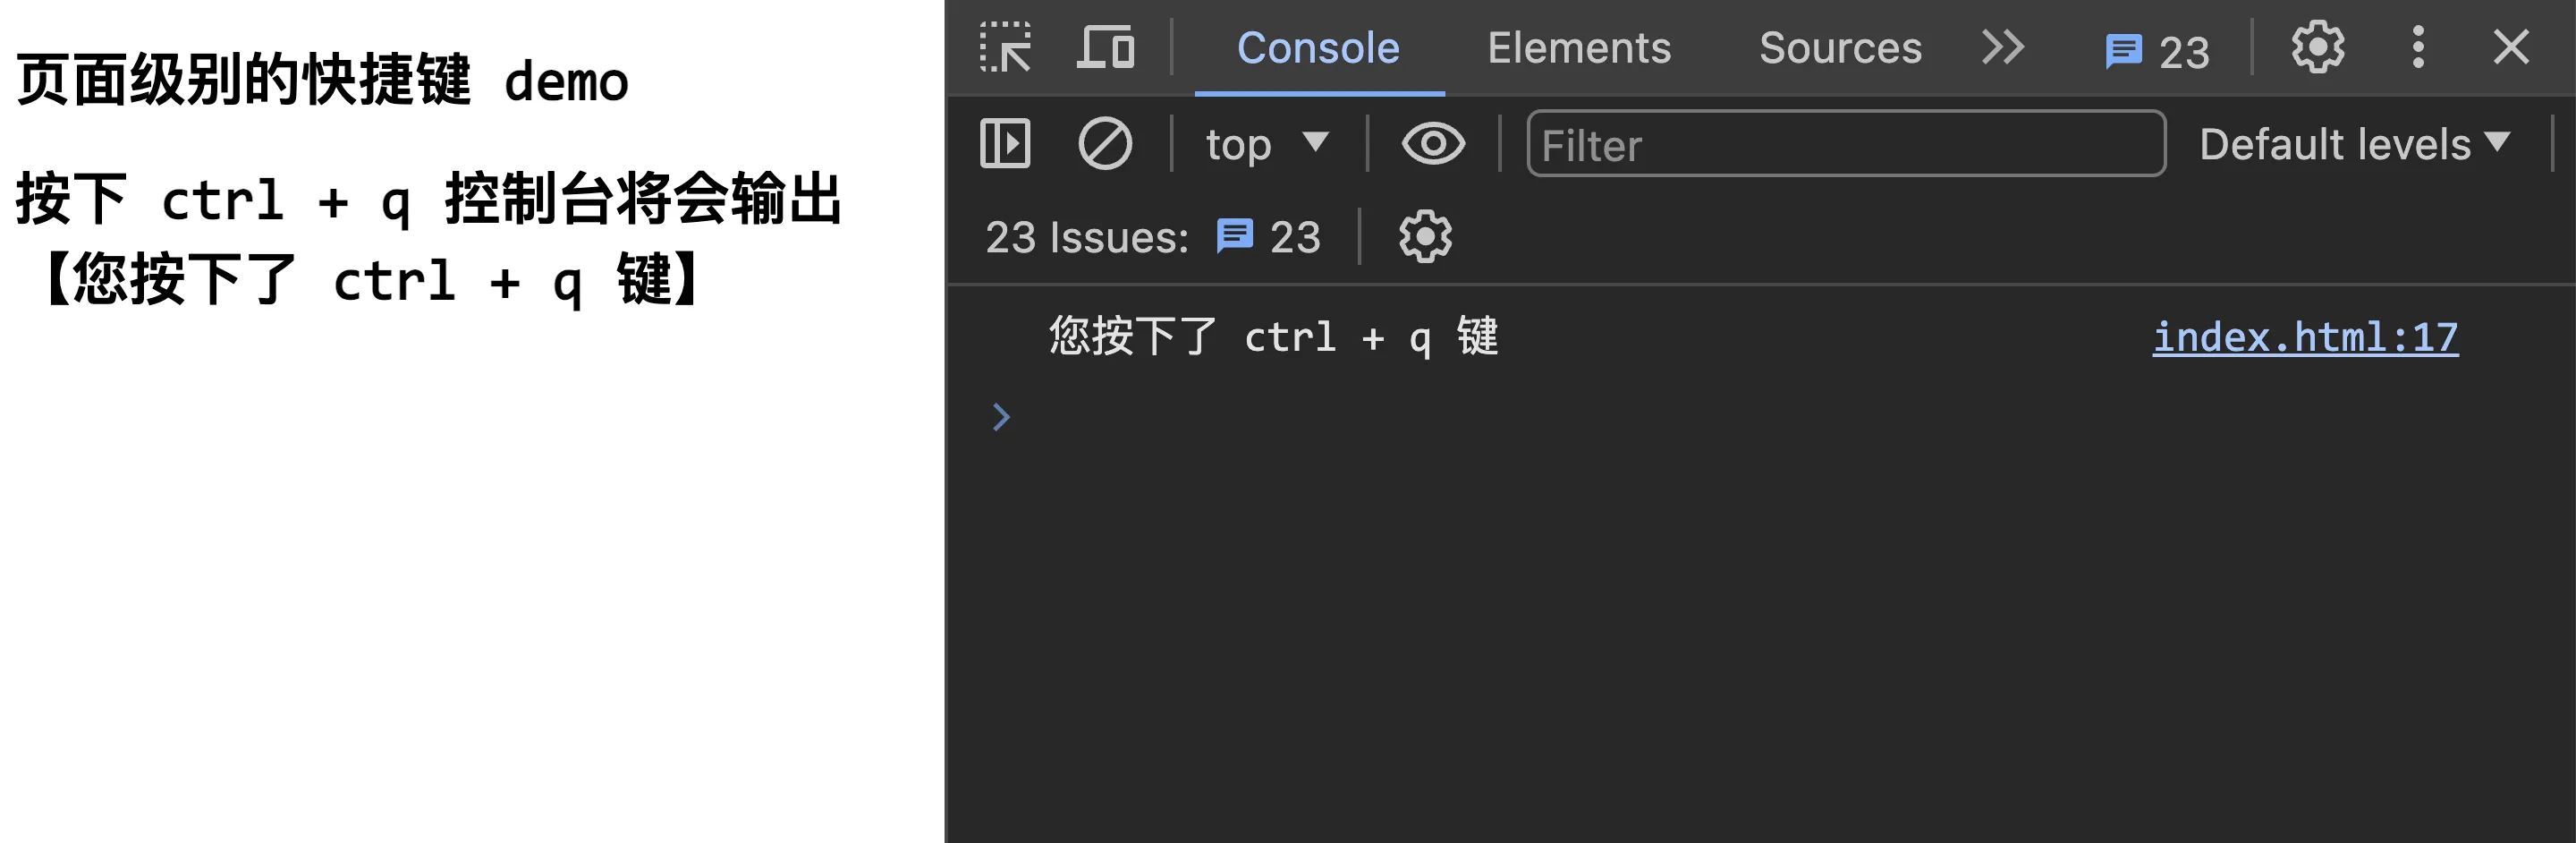Expand the Default levels dropdown

[2353, 144]
